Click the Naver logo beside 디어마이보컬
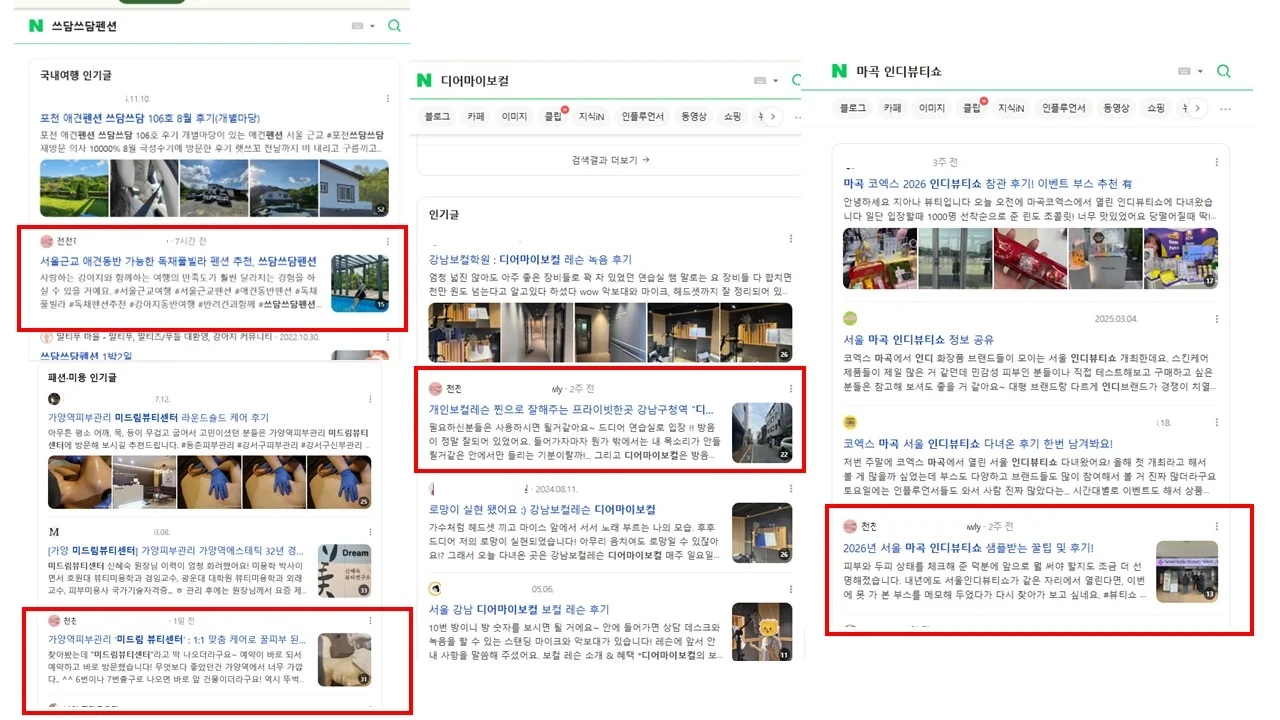 (x=424, y=80)
